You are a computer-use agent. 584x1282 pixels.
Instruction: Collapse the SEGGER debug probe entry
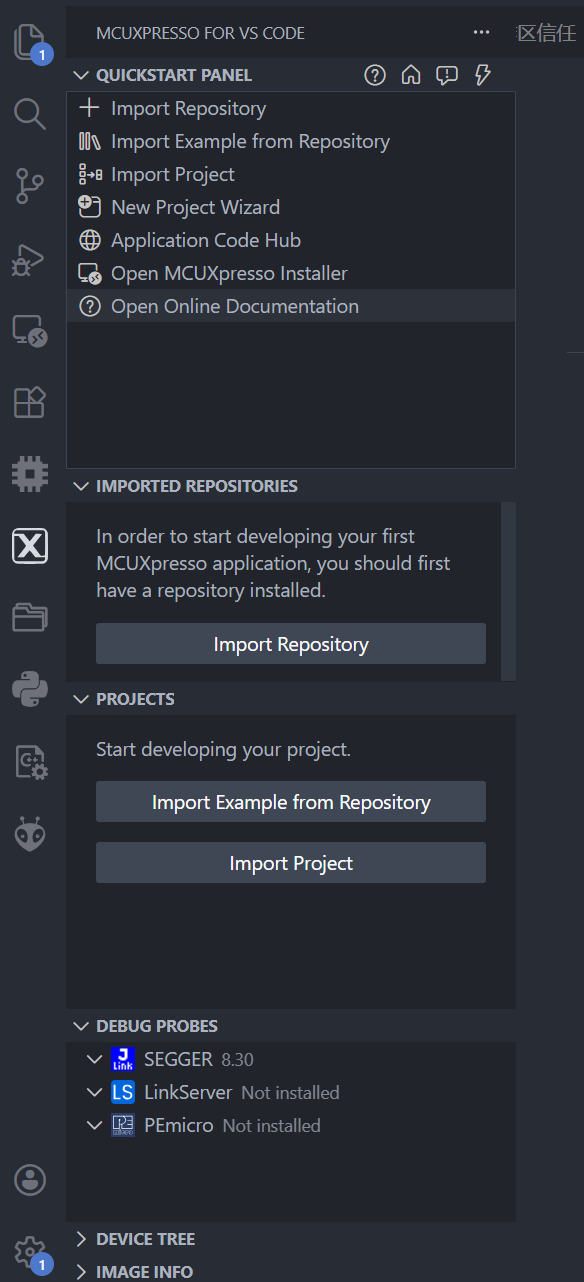point(94,1059)
